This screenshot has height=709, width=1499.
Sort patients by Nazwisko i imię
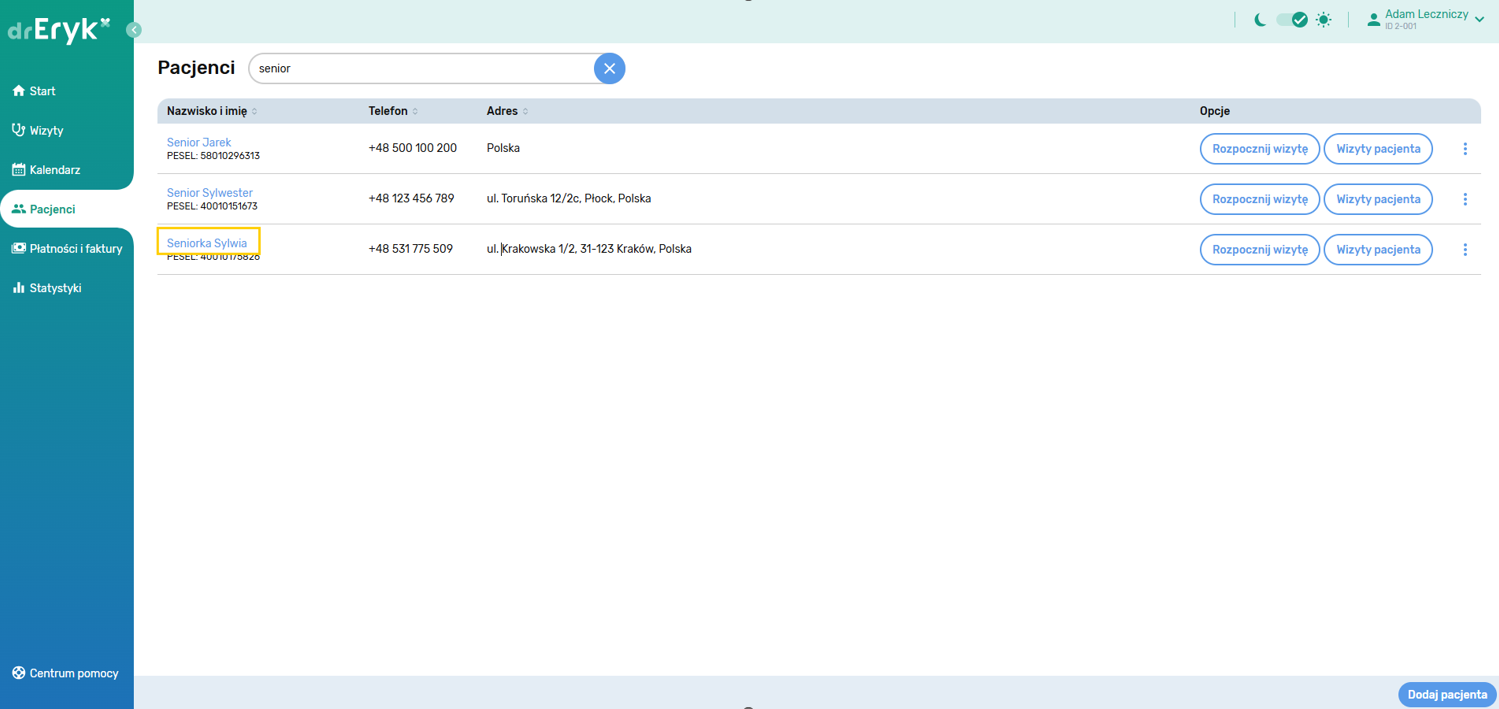tap(255, 112)
